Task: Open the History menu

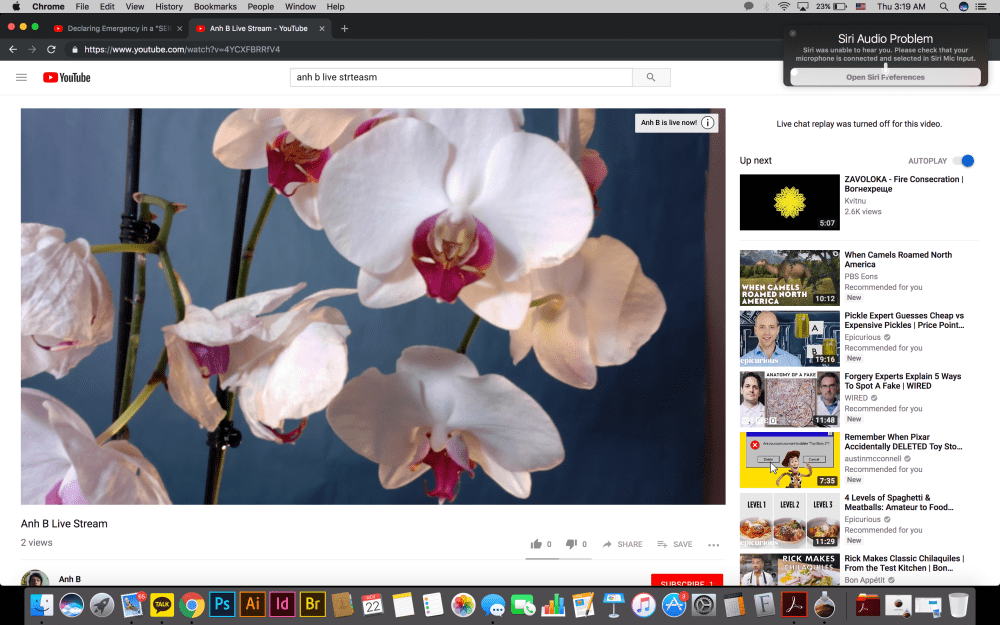Action: (169, 6)
